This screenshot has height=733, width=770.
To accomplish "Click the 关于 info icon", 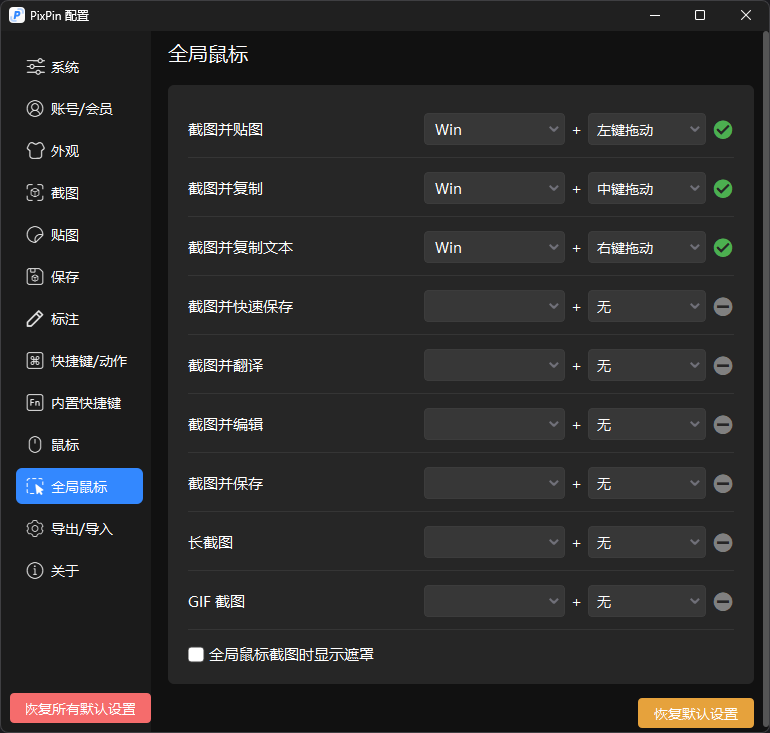I will pos(35,570).
